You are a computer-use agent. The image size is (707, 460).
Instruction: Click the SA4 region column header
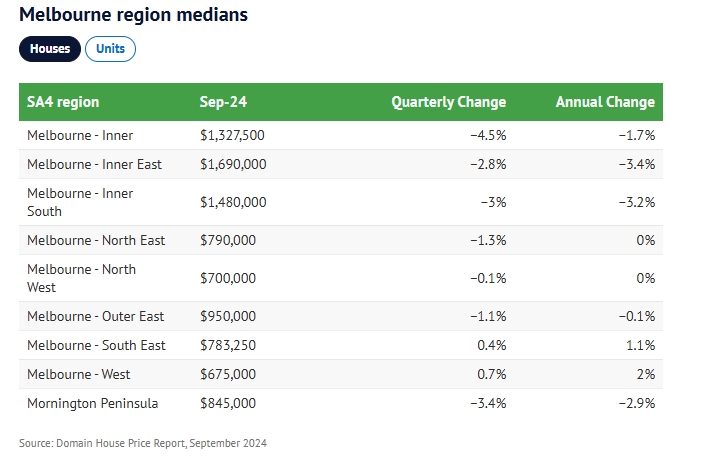click(x=63, y=102)
